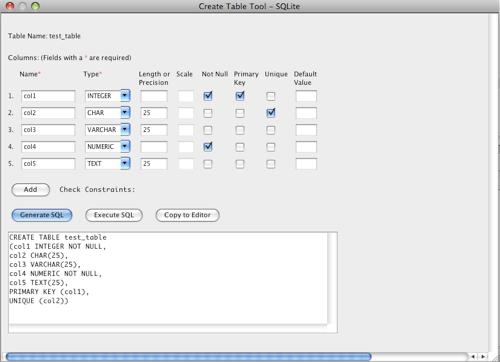Click the 'UNIQUE (col2))' SQL line

point(39,301)
